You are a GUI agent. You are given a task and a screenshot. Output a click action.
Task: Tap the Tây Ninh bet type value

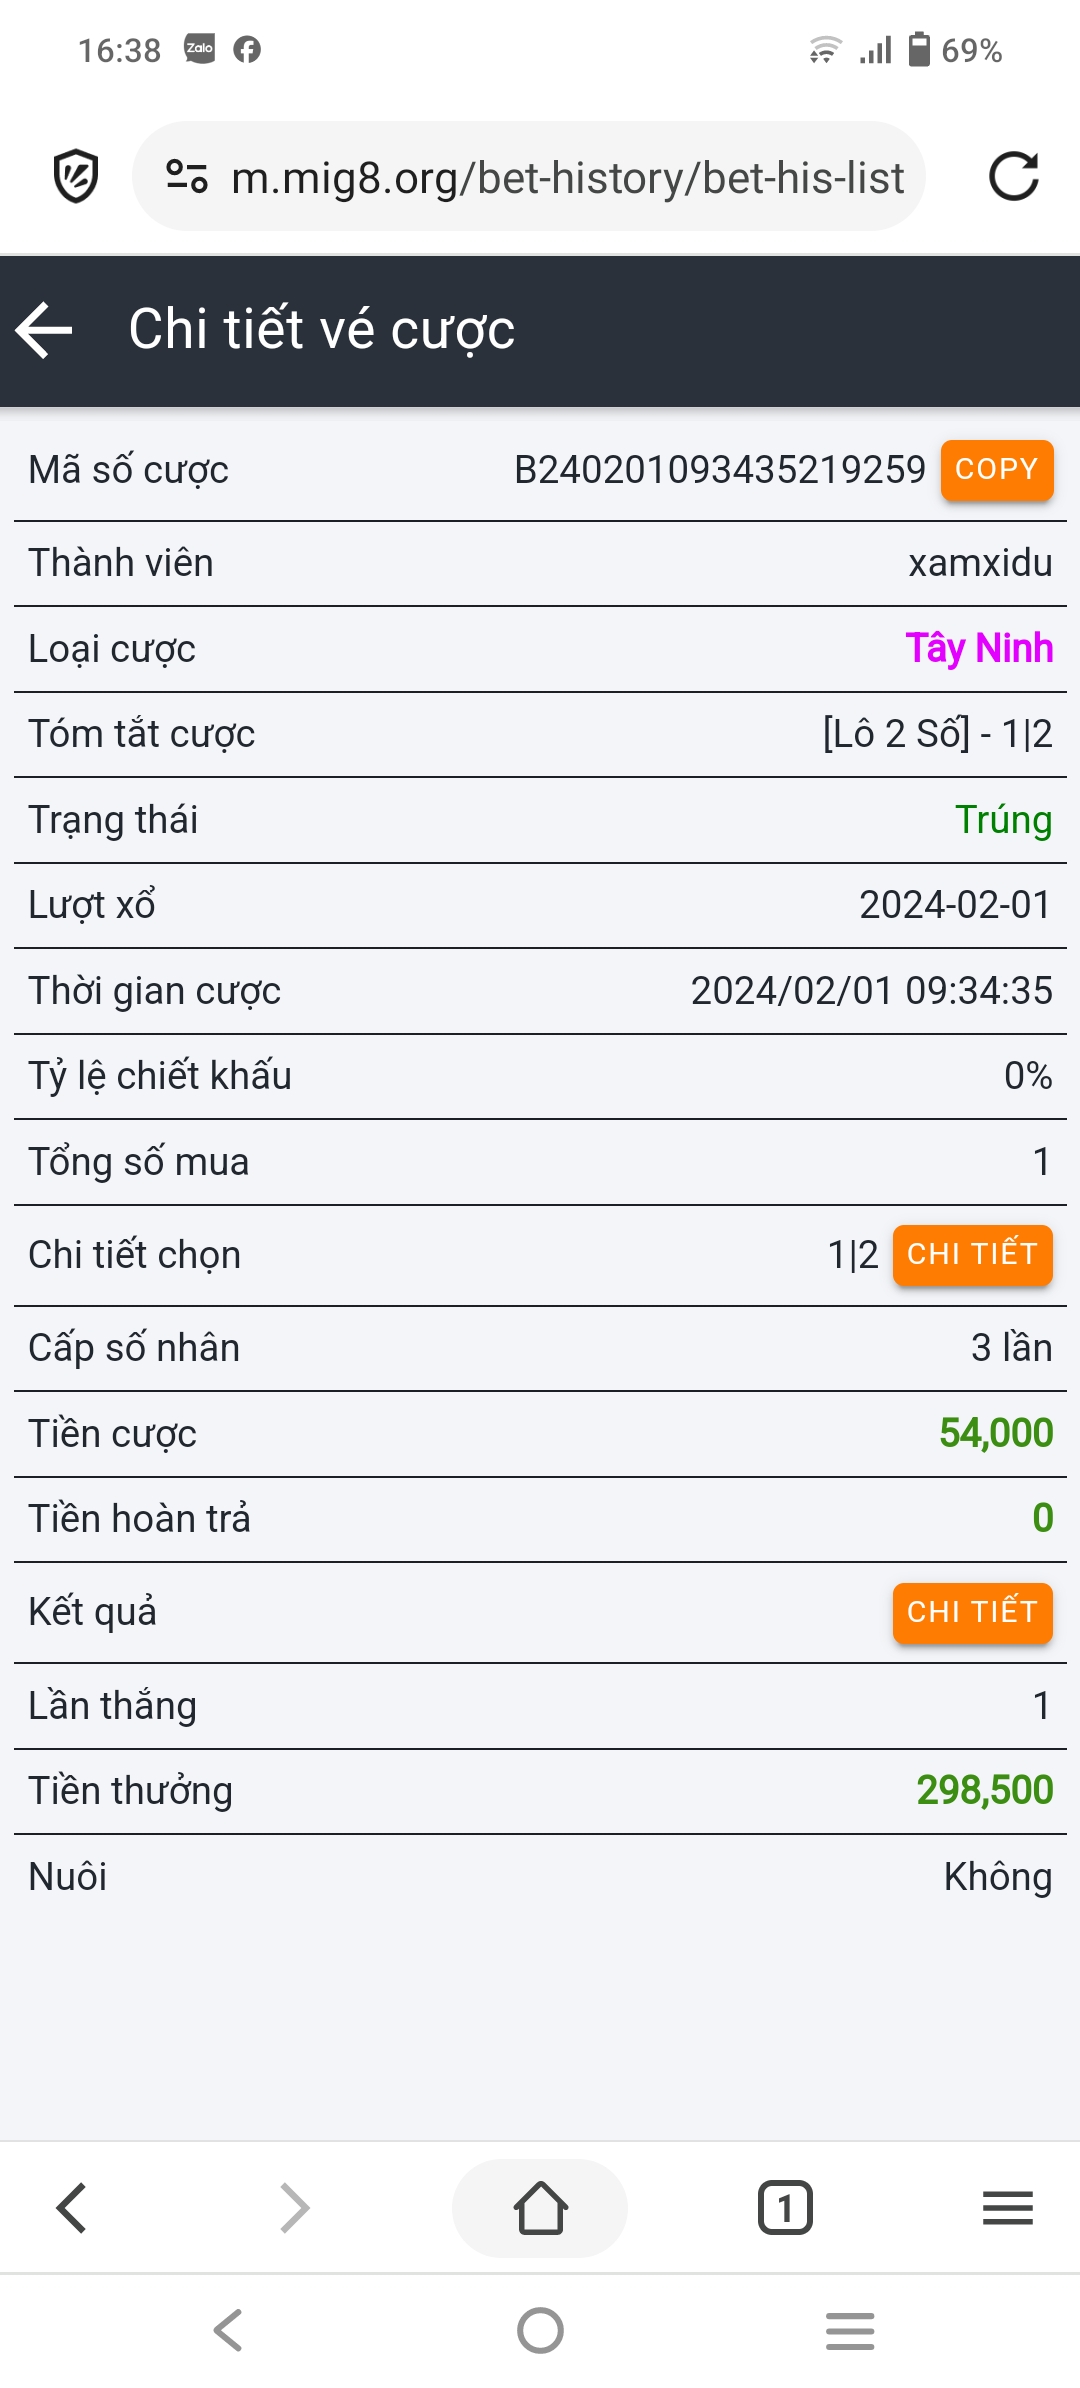[x=979, y=648]
